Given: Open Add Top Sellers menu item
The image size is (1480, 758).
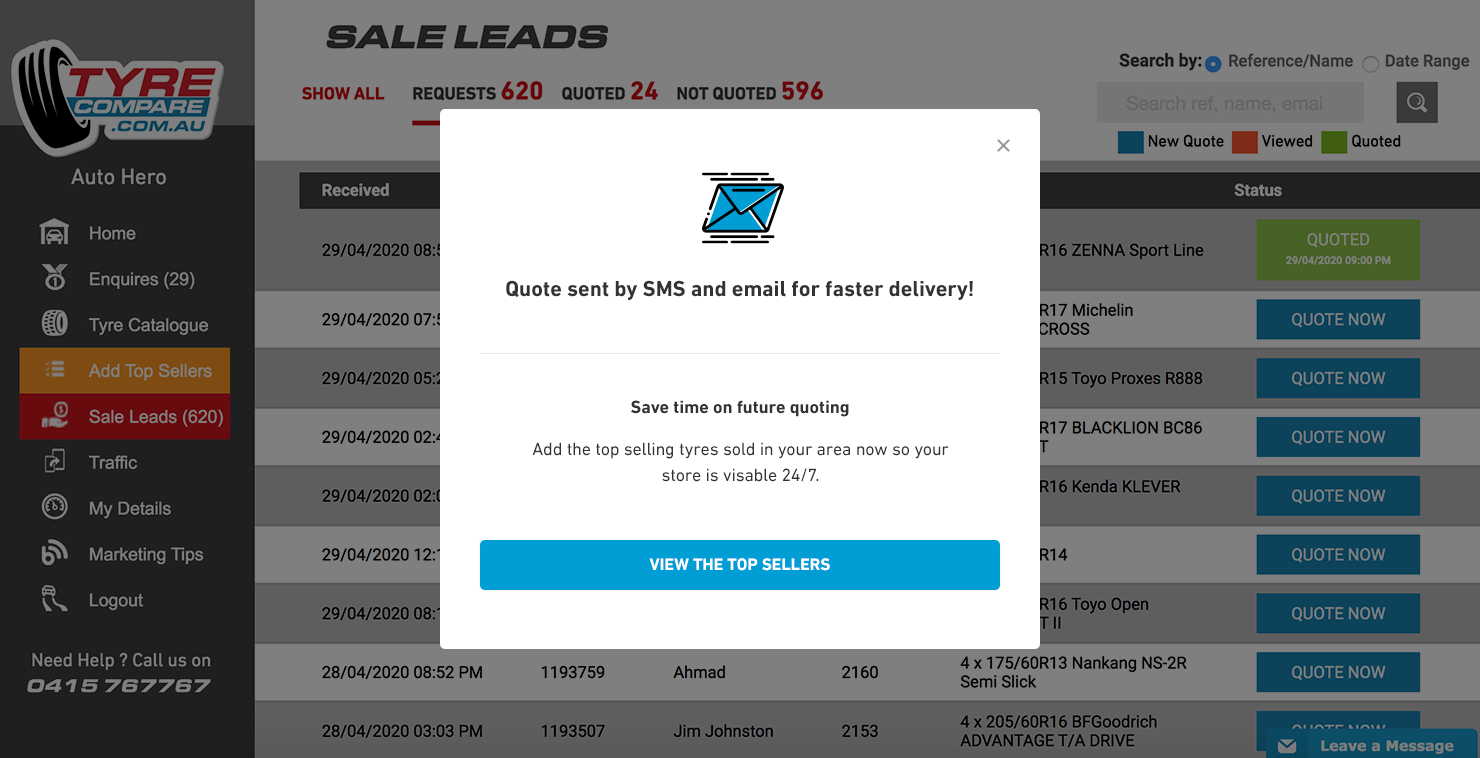Looking at the screenshot, I should (x=125, y=370).
